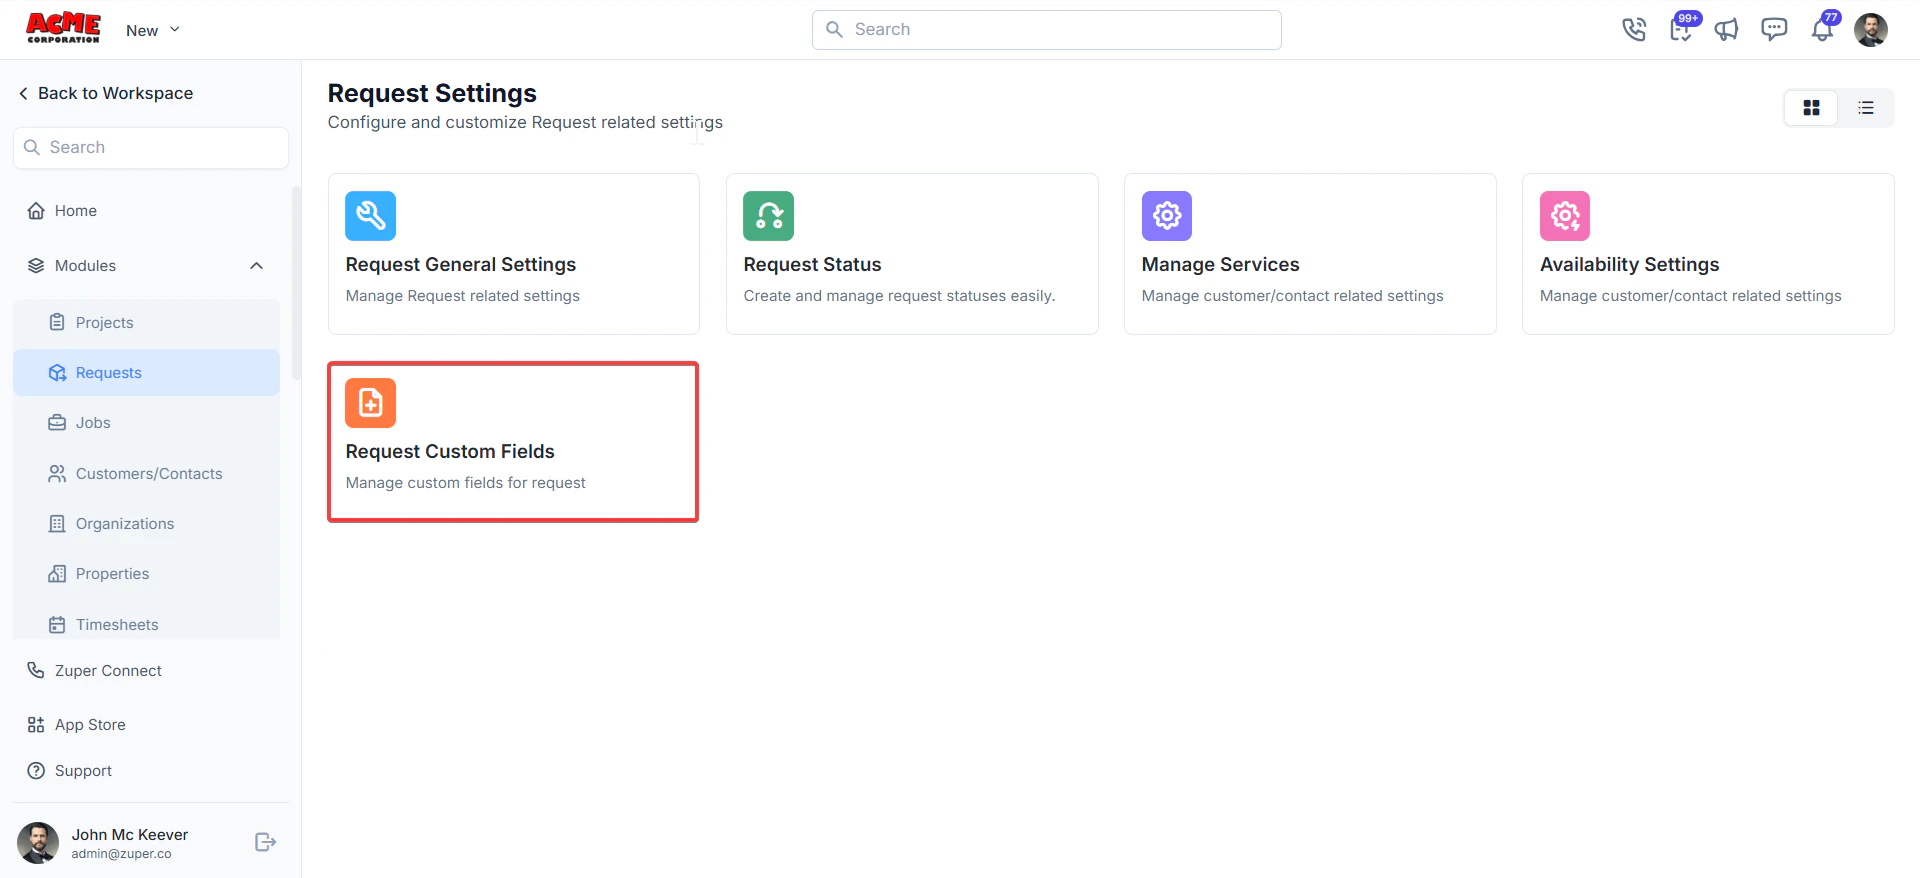Open notifications bell with 77 badge

1823,28
